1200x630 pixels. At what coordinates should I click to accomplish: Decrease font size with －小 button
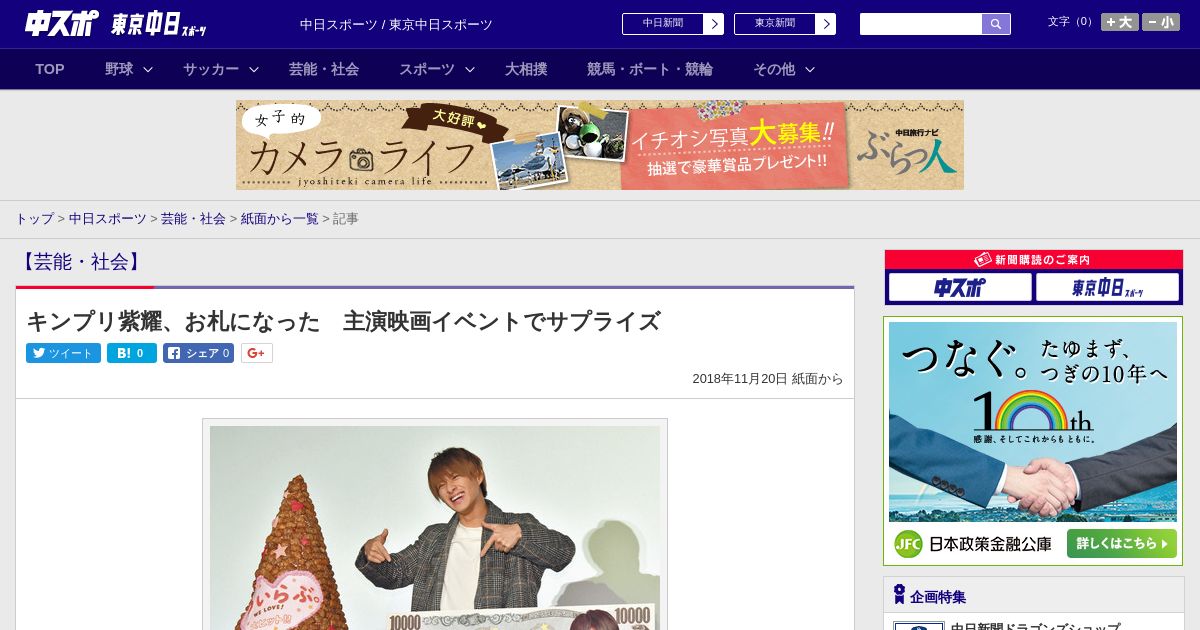[1161, 22]
